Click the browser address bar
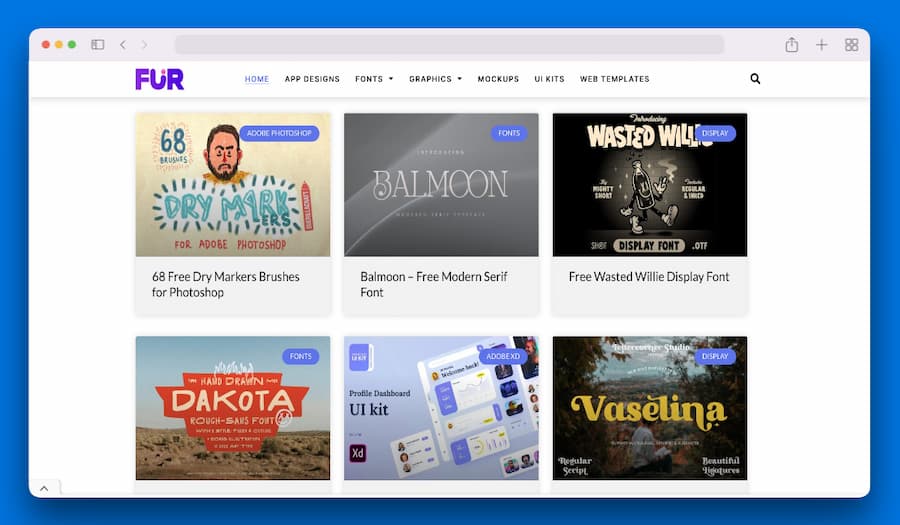 click(x=449, y=45)
